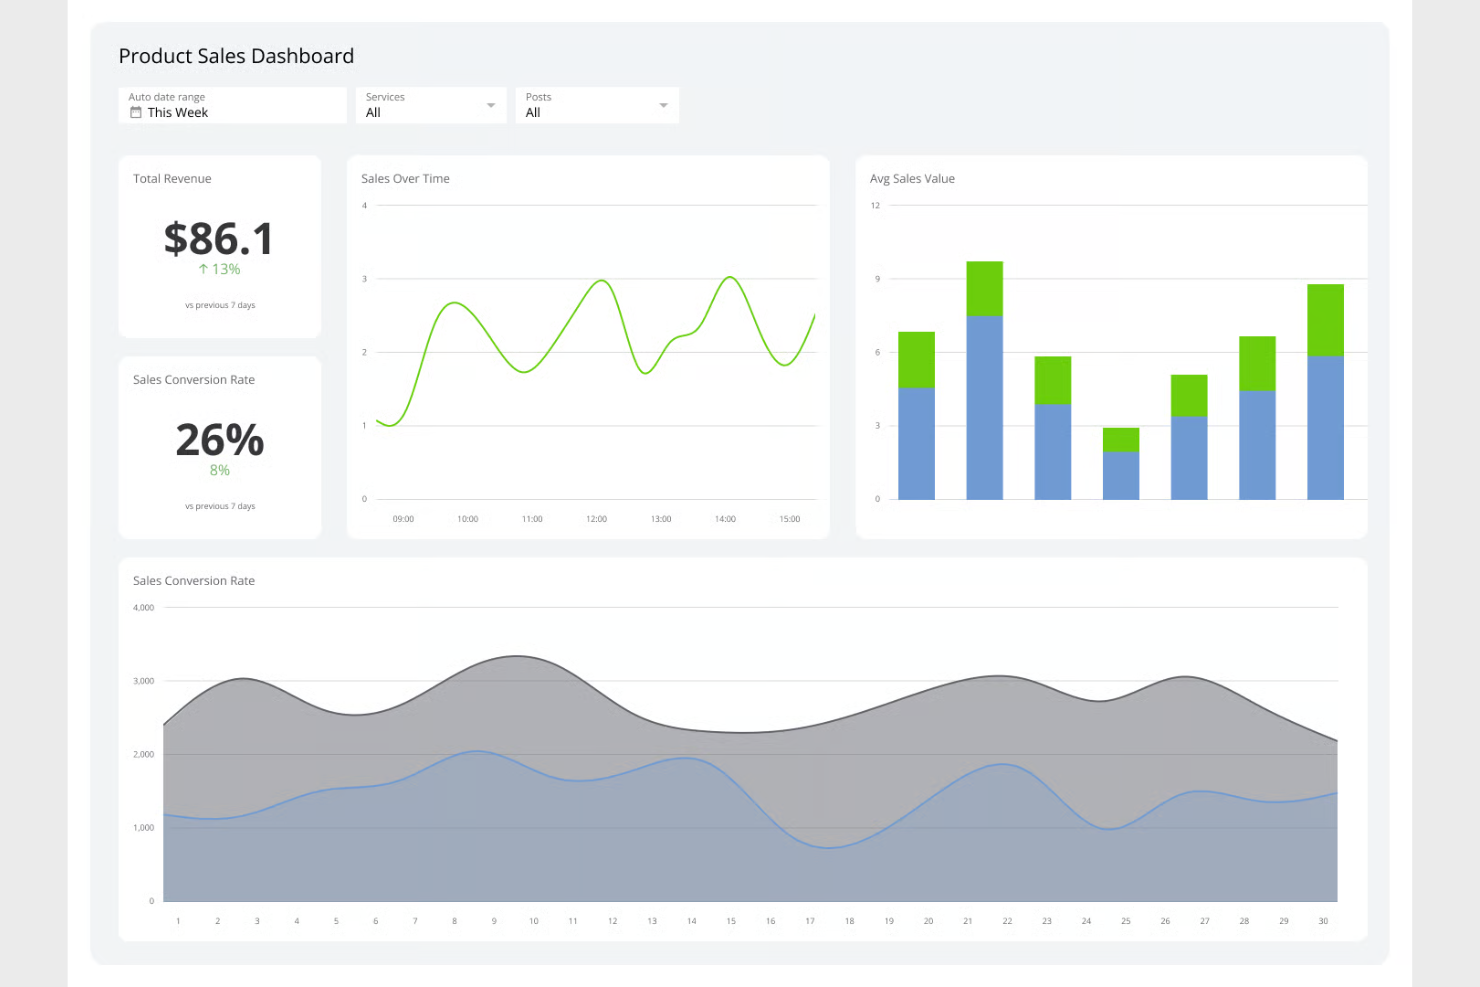
Task: Open the This Week date range selector
Action: (232, 105)
